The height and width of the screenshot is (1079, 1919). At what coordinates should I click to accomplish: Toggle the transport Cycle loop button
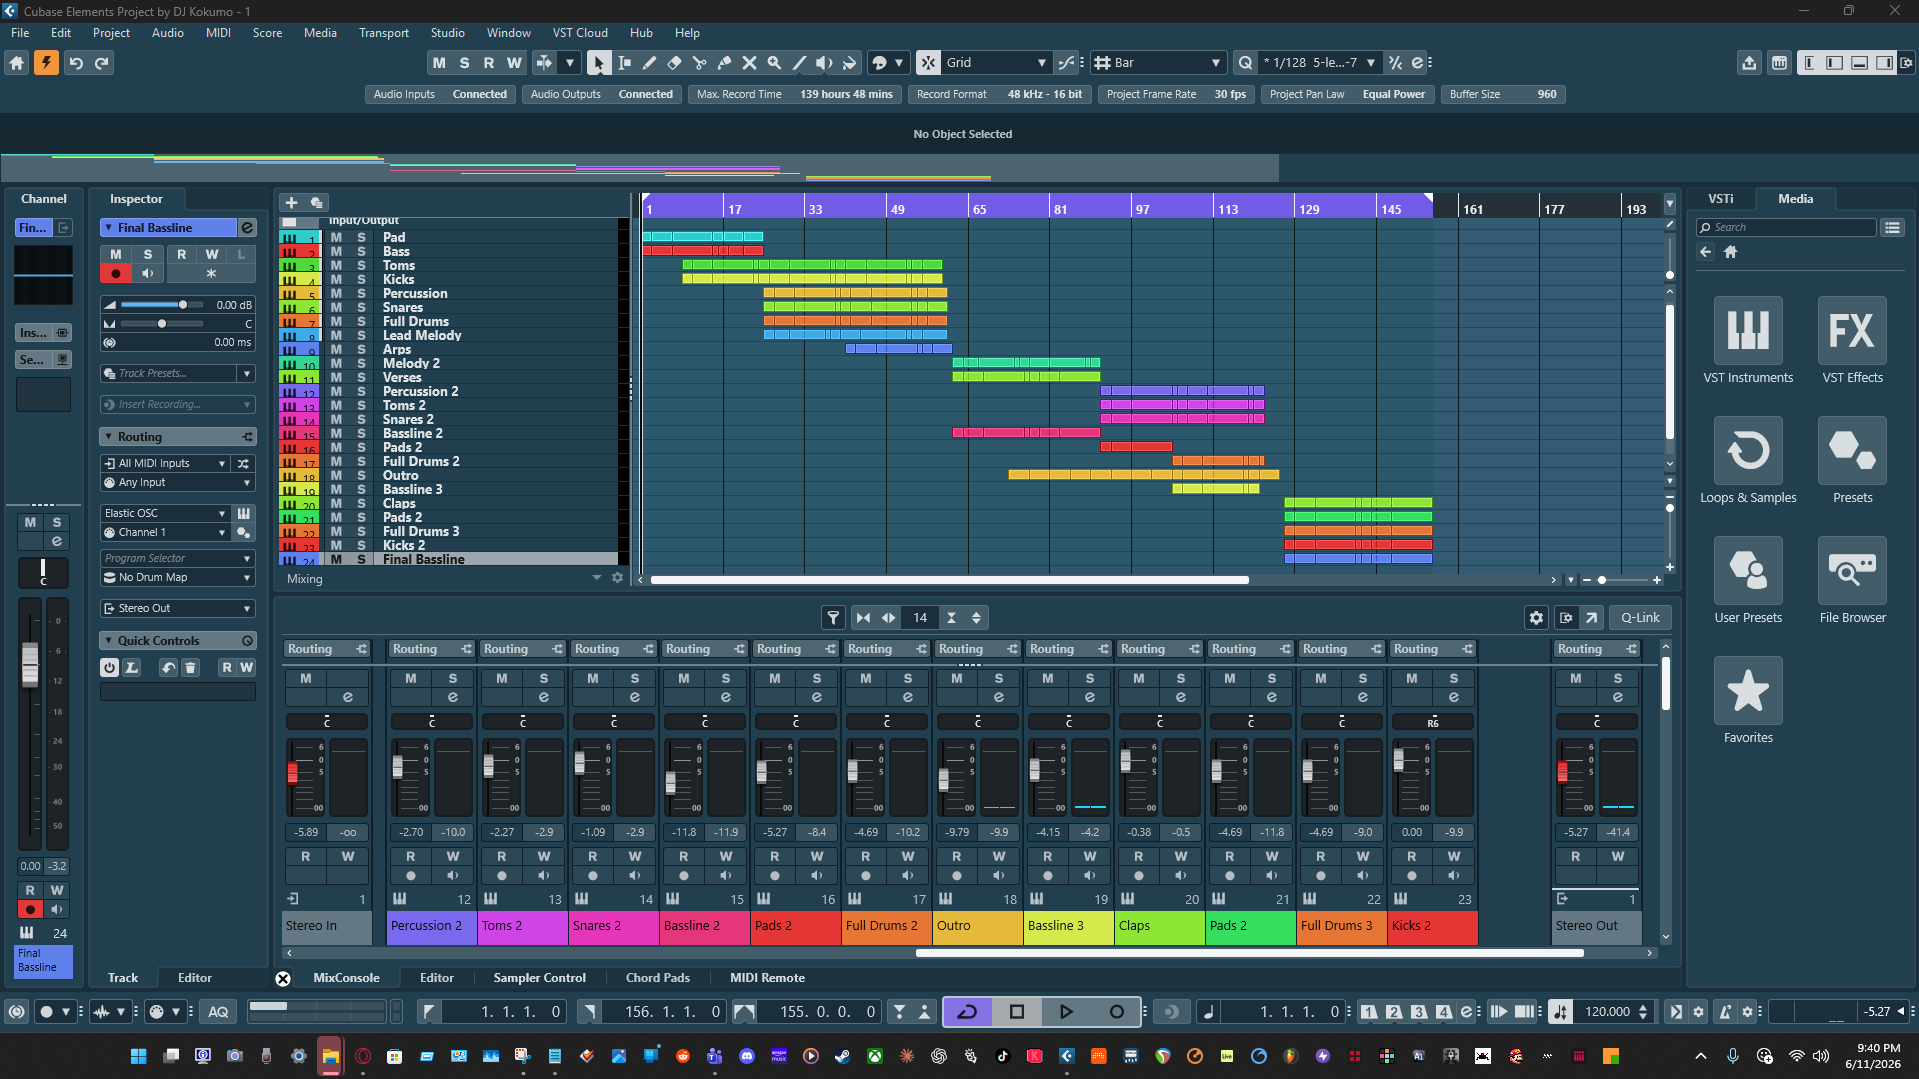pos(967,1012)
